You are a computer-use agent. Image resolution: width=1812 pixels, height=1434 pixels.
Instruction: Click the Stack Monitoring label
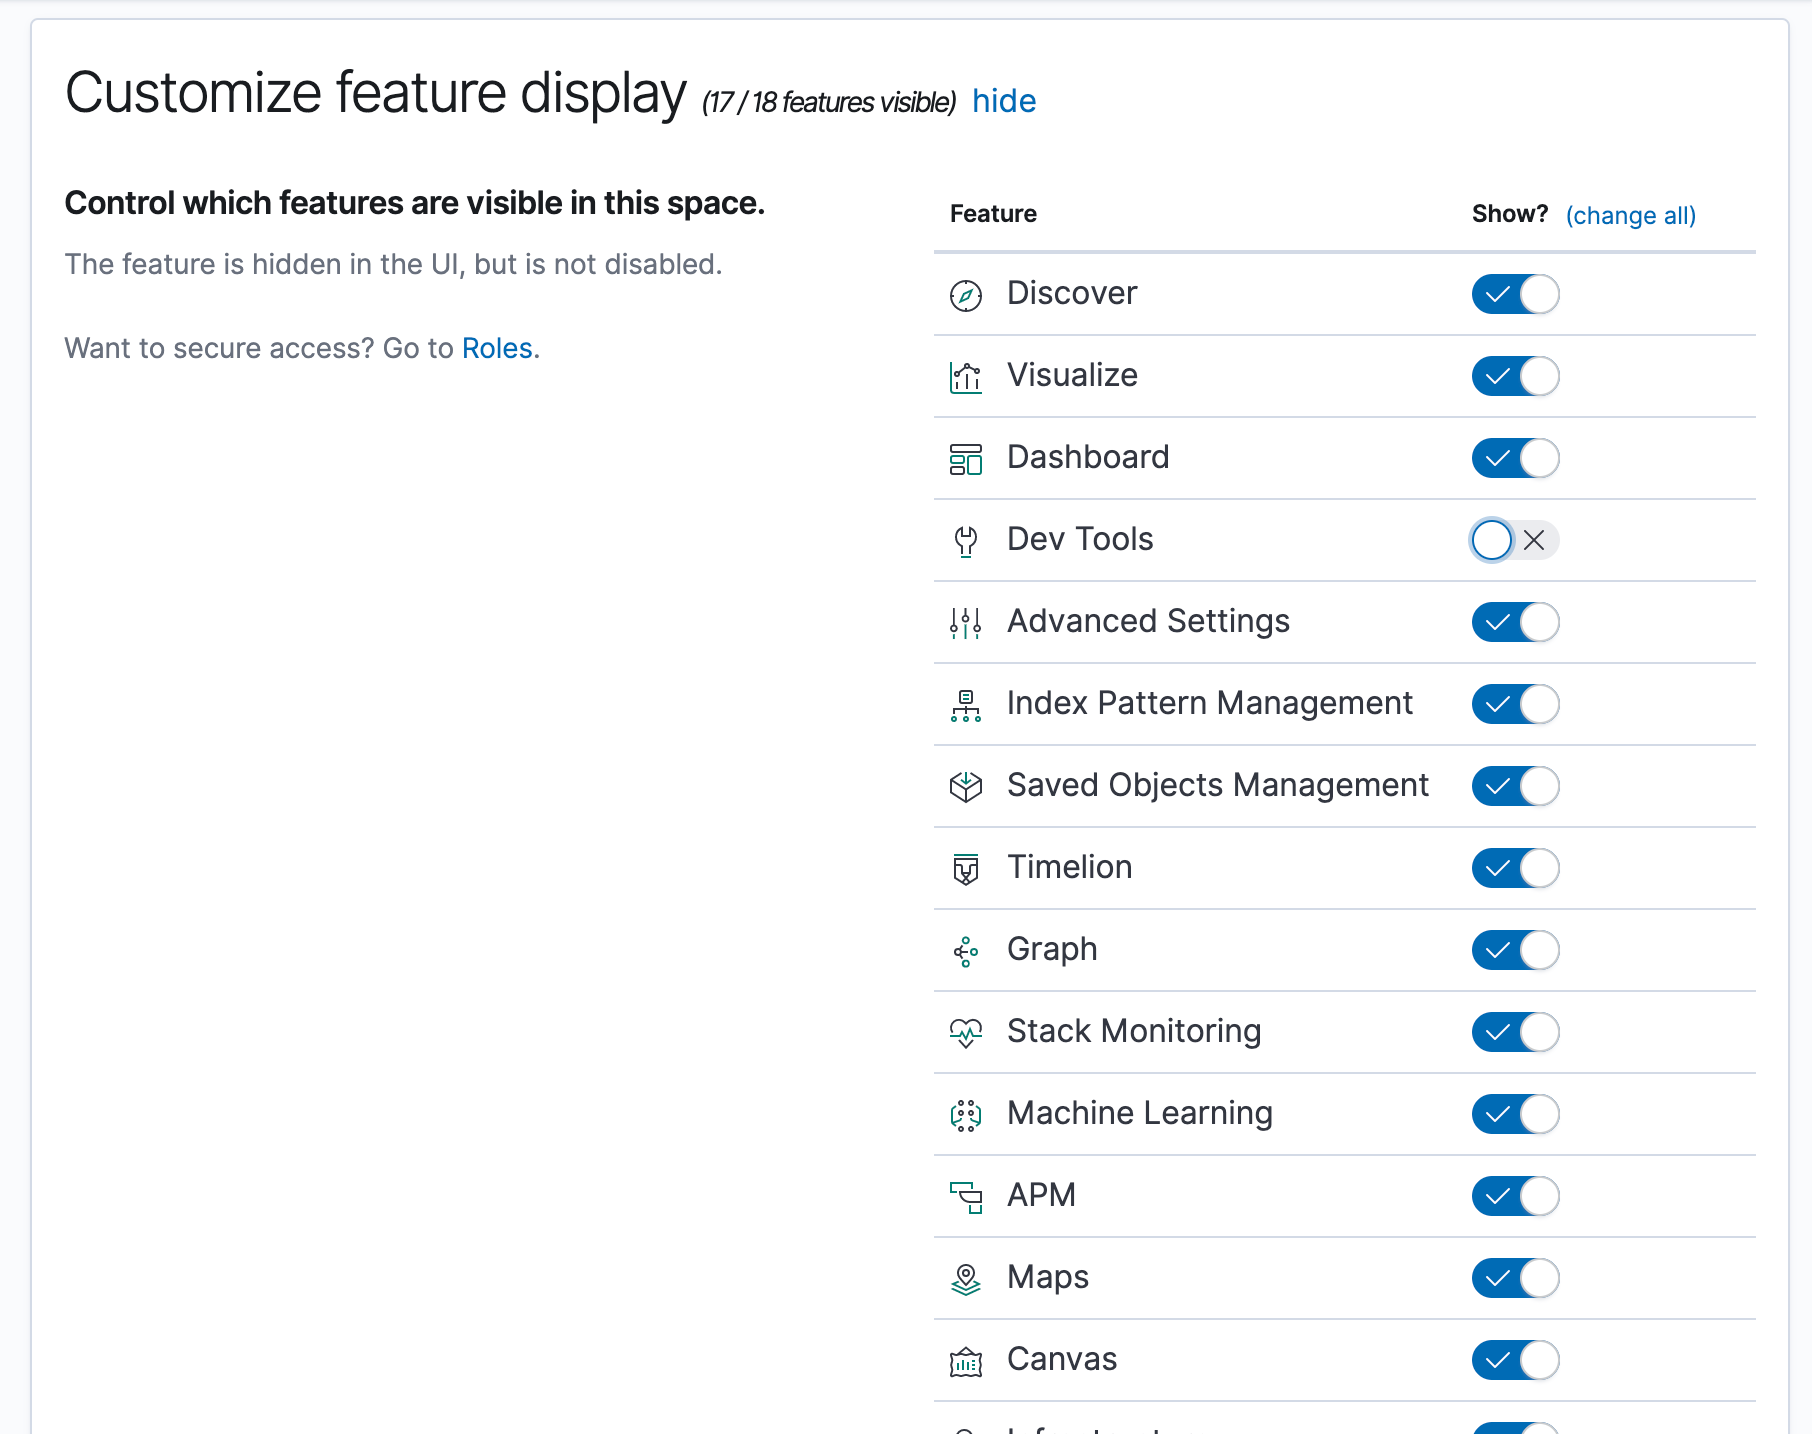1134,1031
